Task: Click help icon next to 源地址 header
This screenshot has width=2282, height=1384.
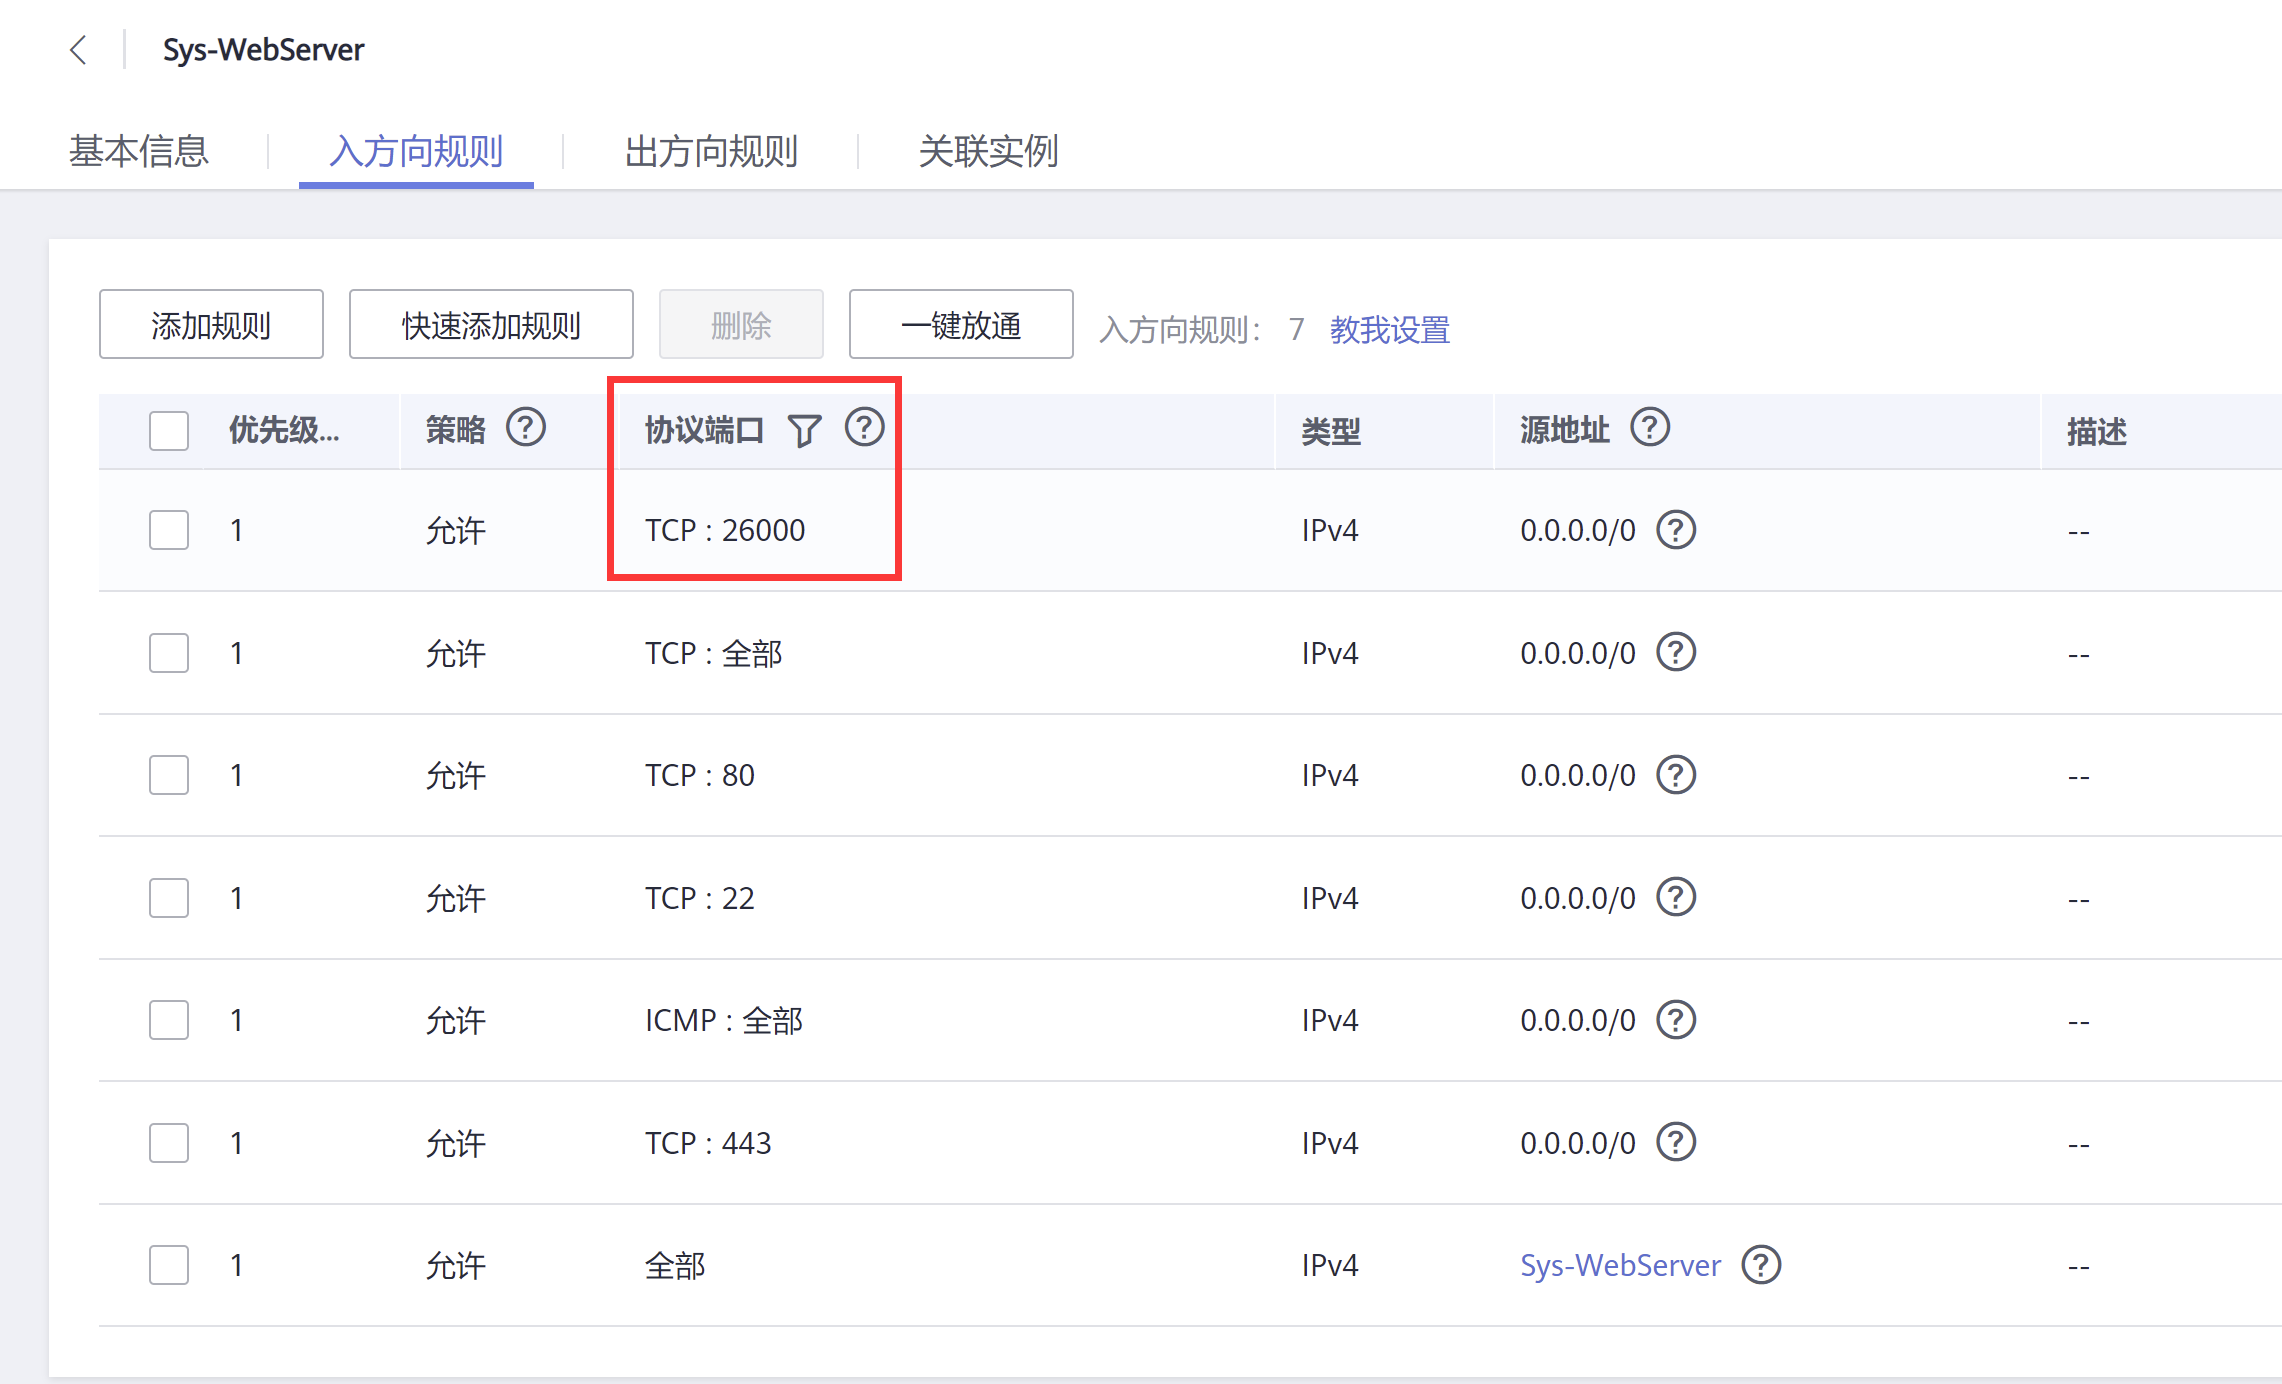Action: pos(1650,428)
